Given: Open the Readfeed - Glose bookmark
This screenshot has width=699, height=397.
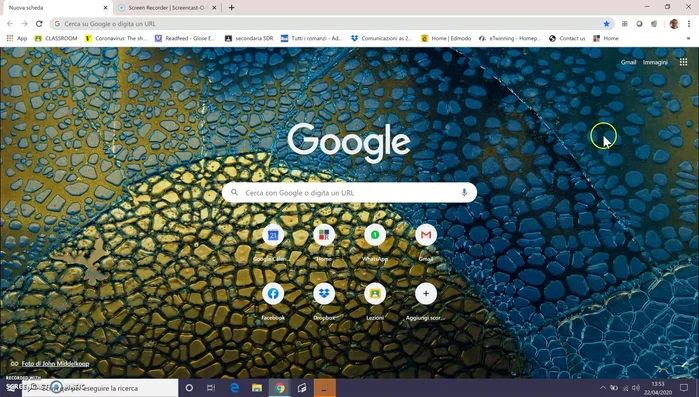Looking at the screenshot, I should click(x=185, y=38).
